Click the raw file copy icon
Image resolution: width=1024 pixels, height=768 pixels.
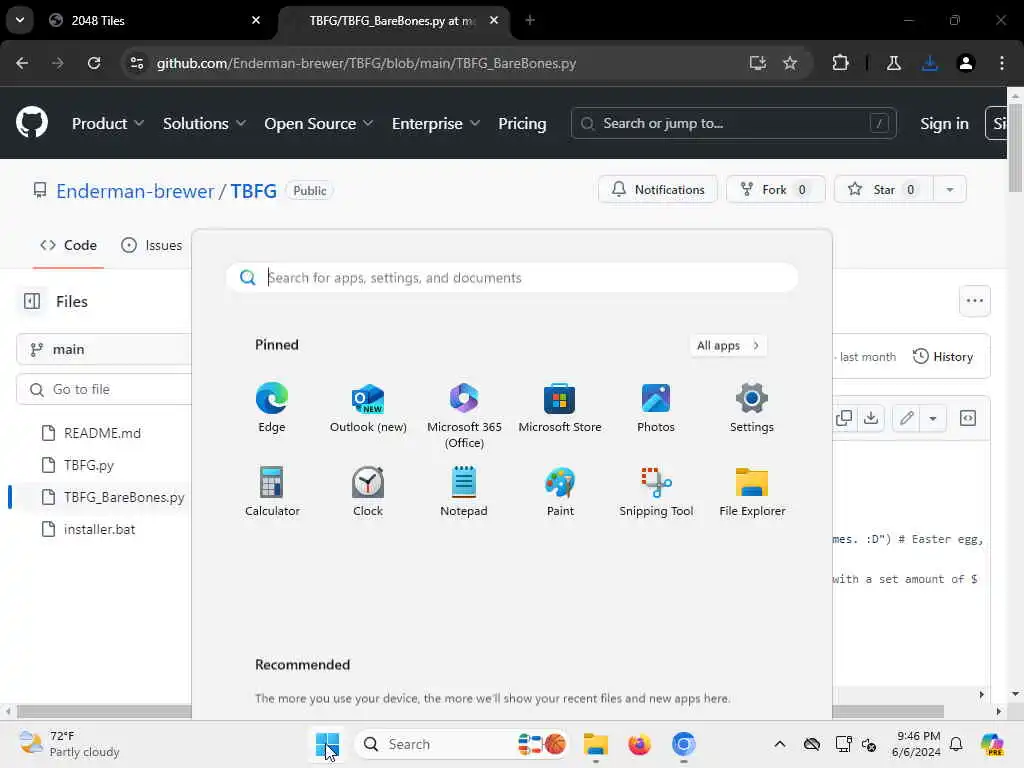coord(844,418)
